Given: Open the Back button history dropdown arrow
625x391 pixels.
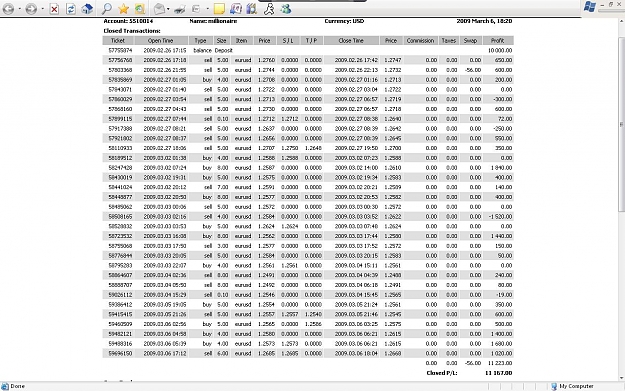Looking at the screenshot, I should click(x=19, y=9).
